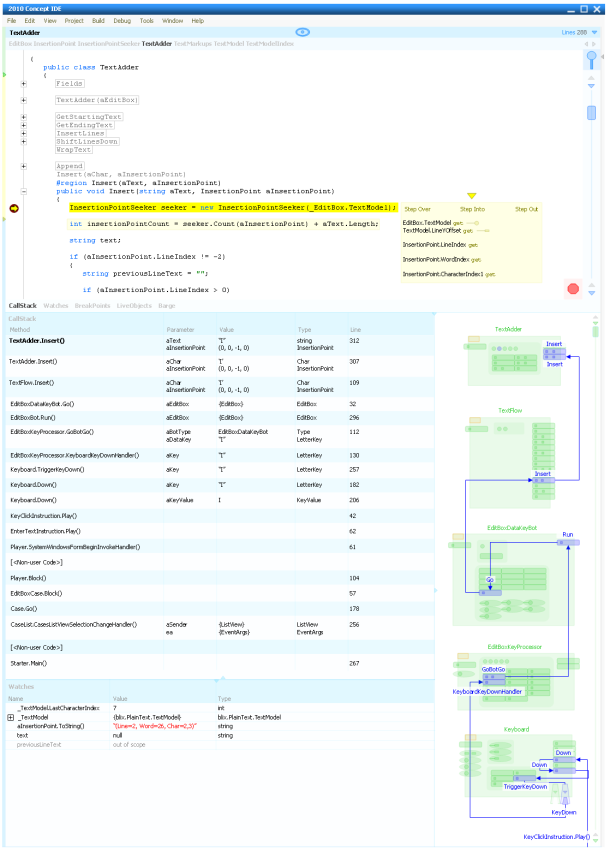Click the blue down arrow below the pin icon
Screen dimensions: 610x851
point(592,86)
